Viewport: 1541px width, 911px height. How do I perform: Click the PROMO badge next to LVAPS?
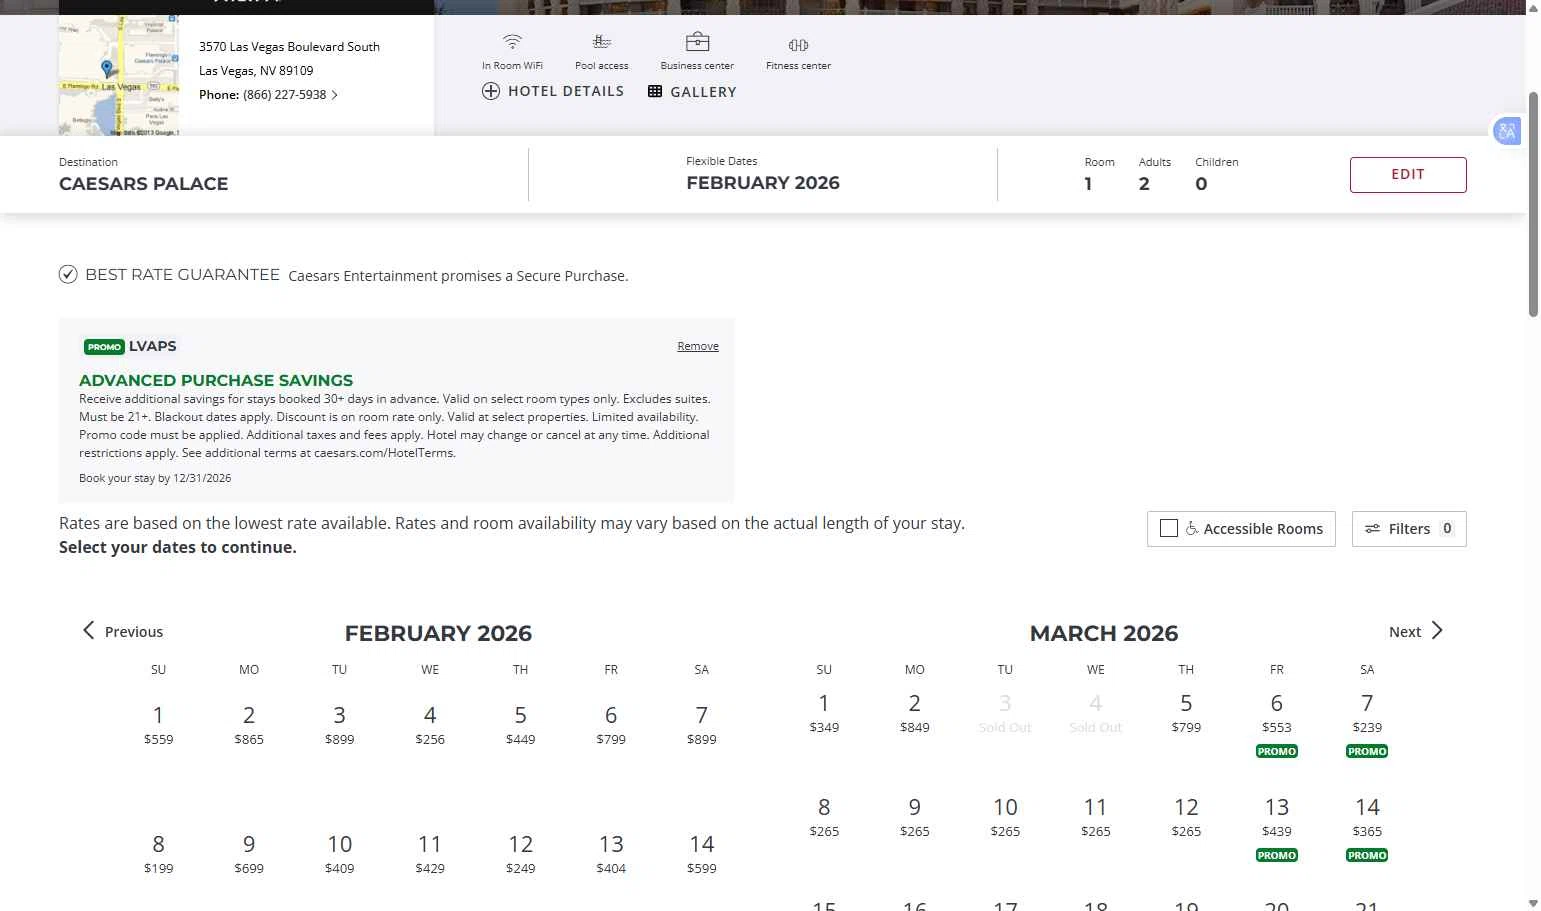(104, 347)
